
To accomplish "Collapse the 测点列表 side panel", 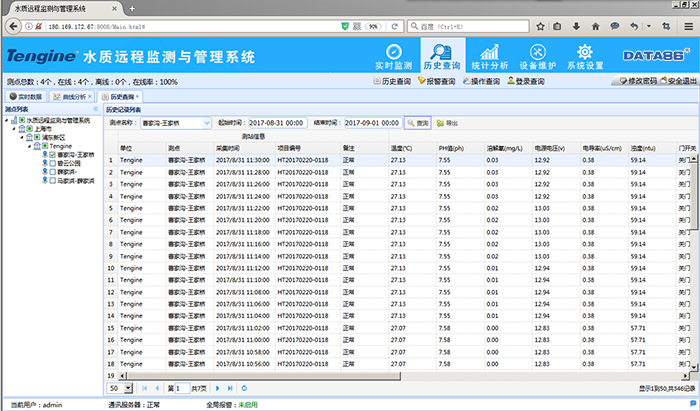I will [x=95, y=108].
